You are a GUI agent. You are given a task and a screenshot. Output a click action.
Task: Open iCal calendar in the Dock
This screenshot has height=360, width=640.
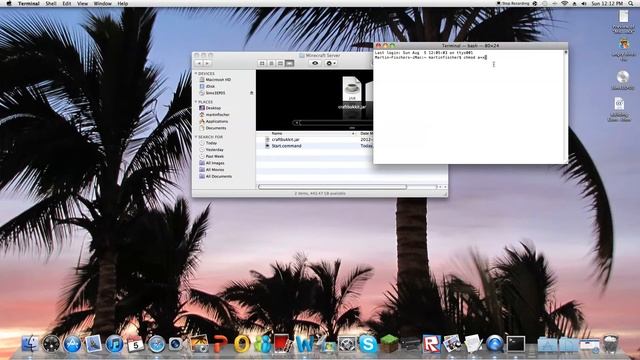pyautogui.click(x=136, y=344)
